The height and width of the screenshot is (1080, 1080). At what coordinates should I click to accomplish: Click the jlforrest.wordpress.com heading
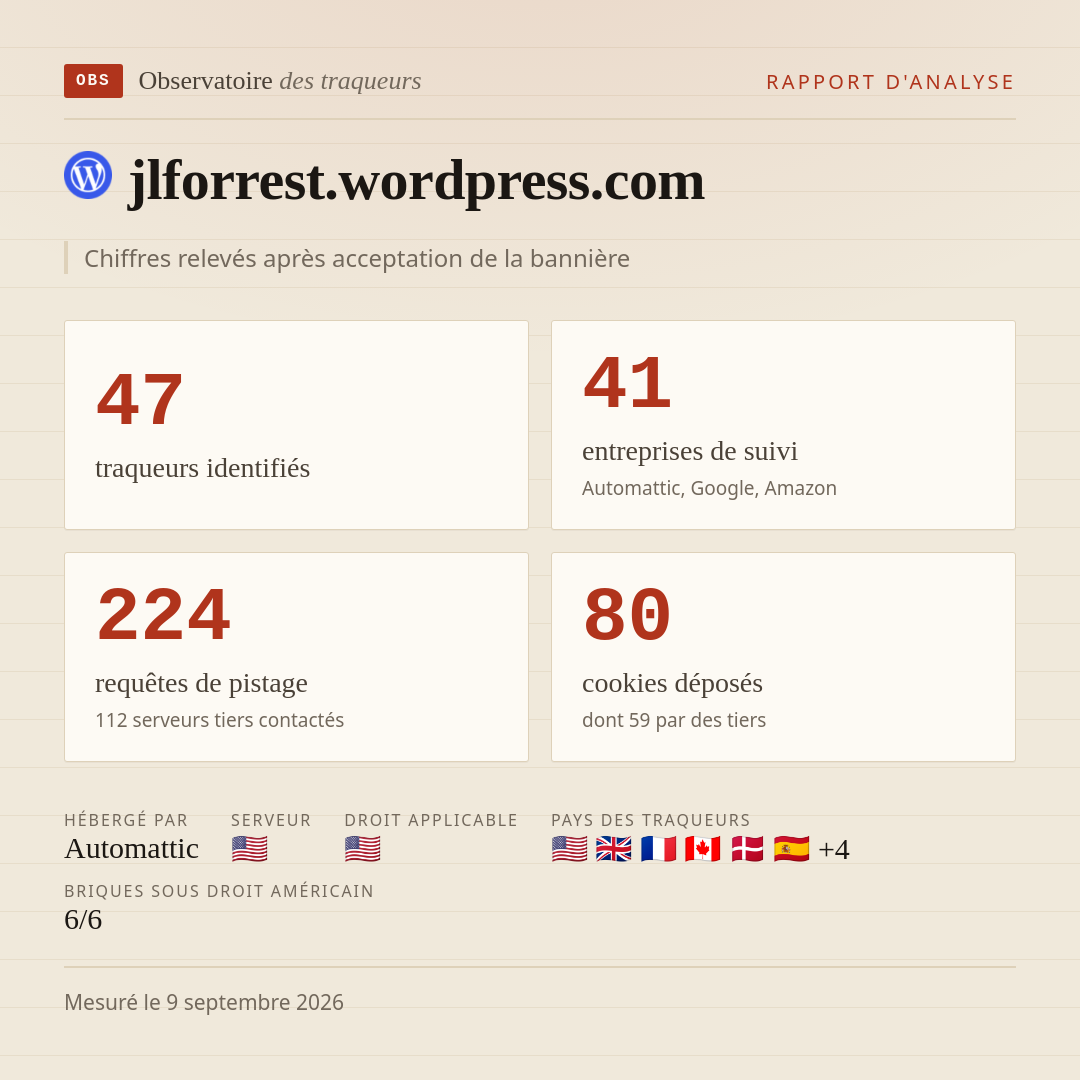pyautogui.click(x=417, y=180)
